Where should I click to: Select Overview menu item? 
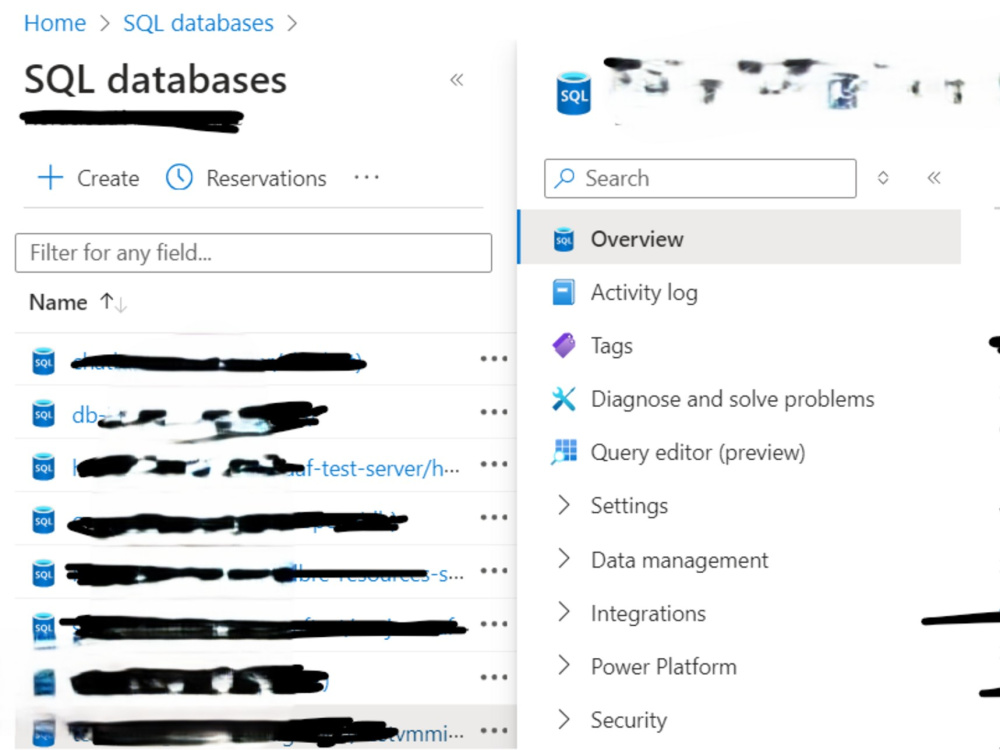pyautogui.click(x=740, y=237)
